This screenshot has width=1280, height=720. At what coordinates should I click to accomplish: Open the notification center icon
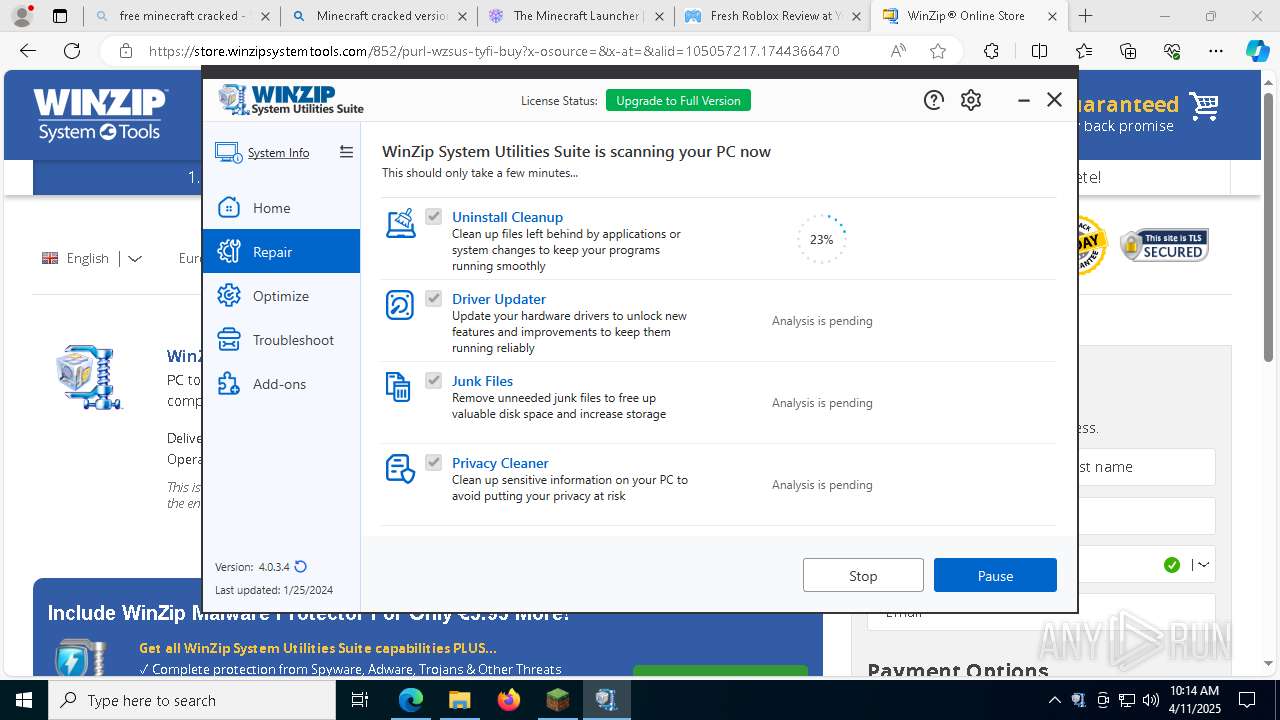coord(1247,700)
